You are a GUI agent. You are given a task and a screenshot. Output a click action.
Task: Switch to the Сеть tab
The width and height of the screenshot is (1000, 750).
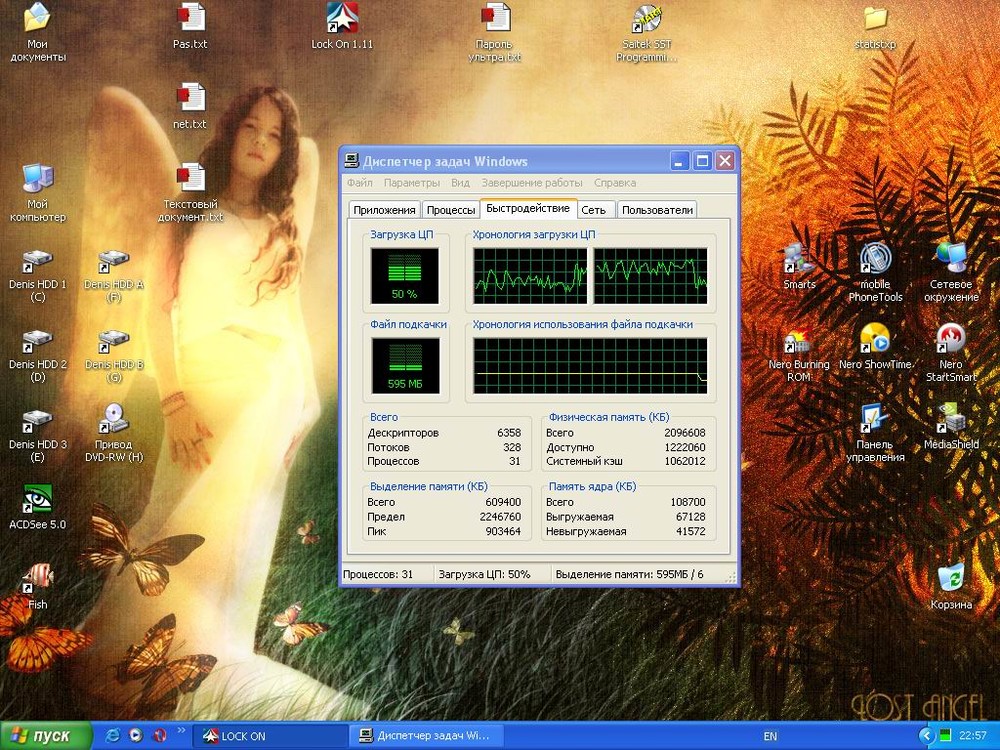click(x=593, y=210)
